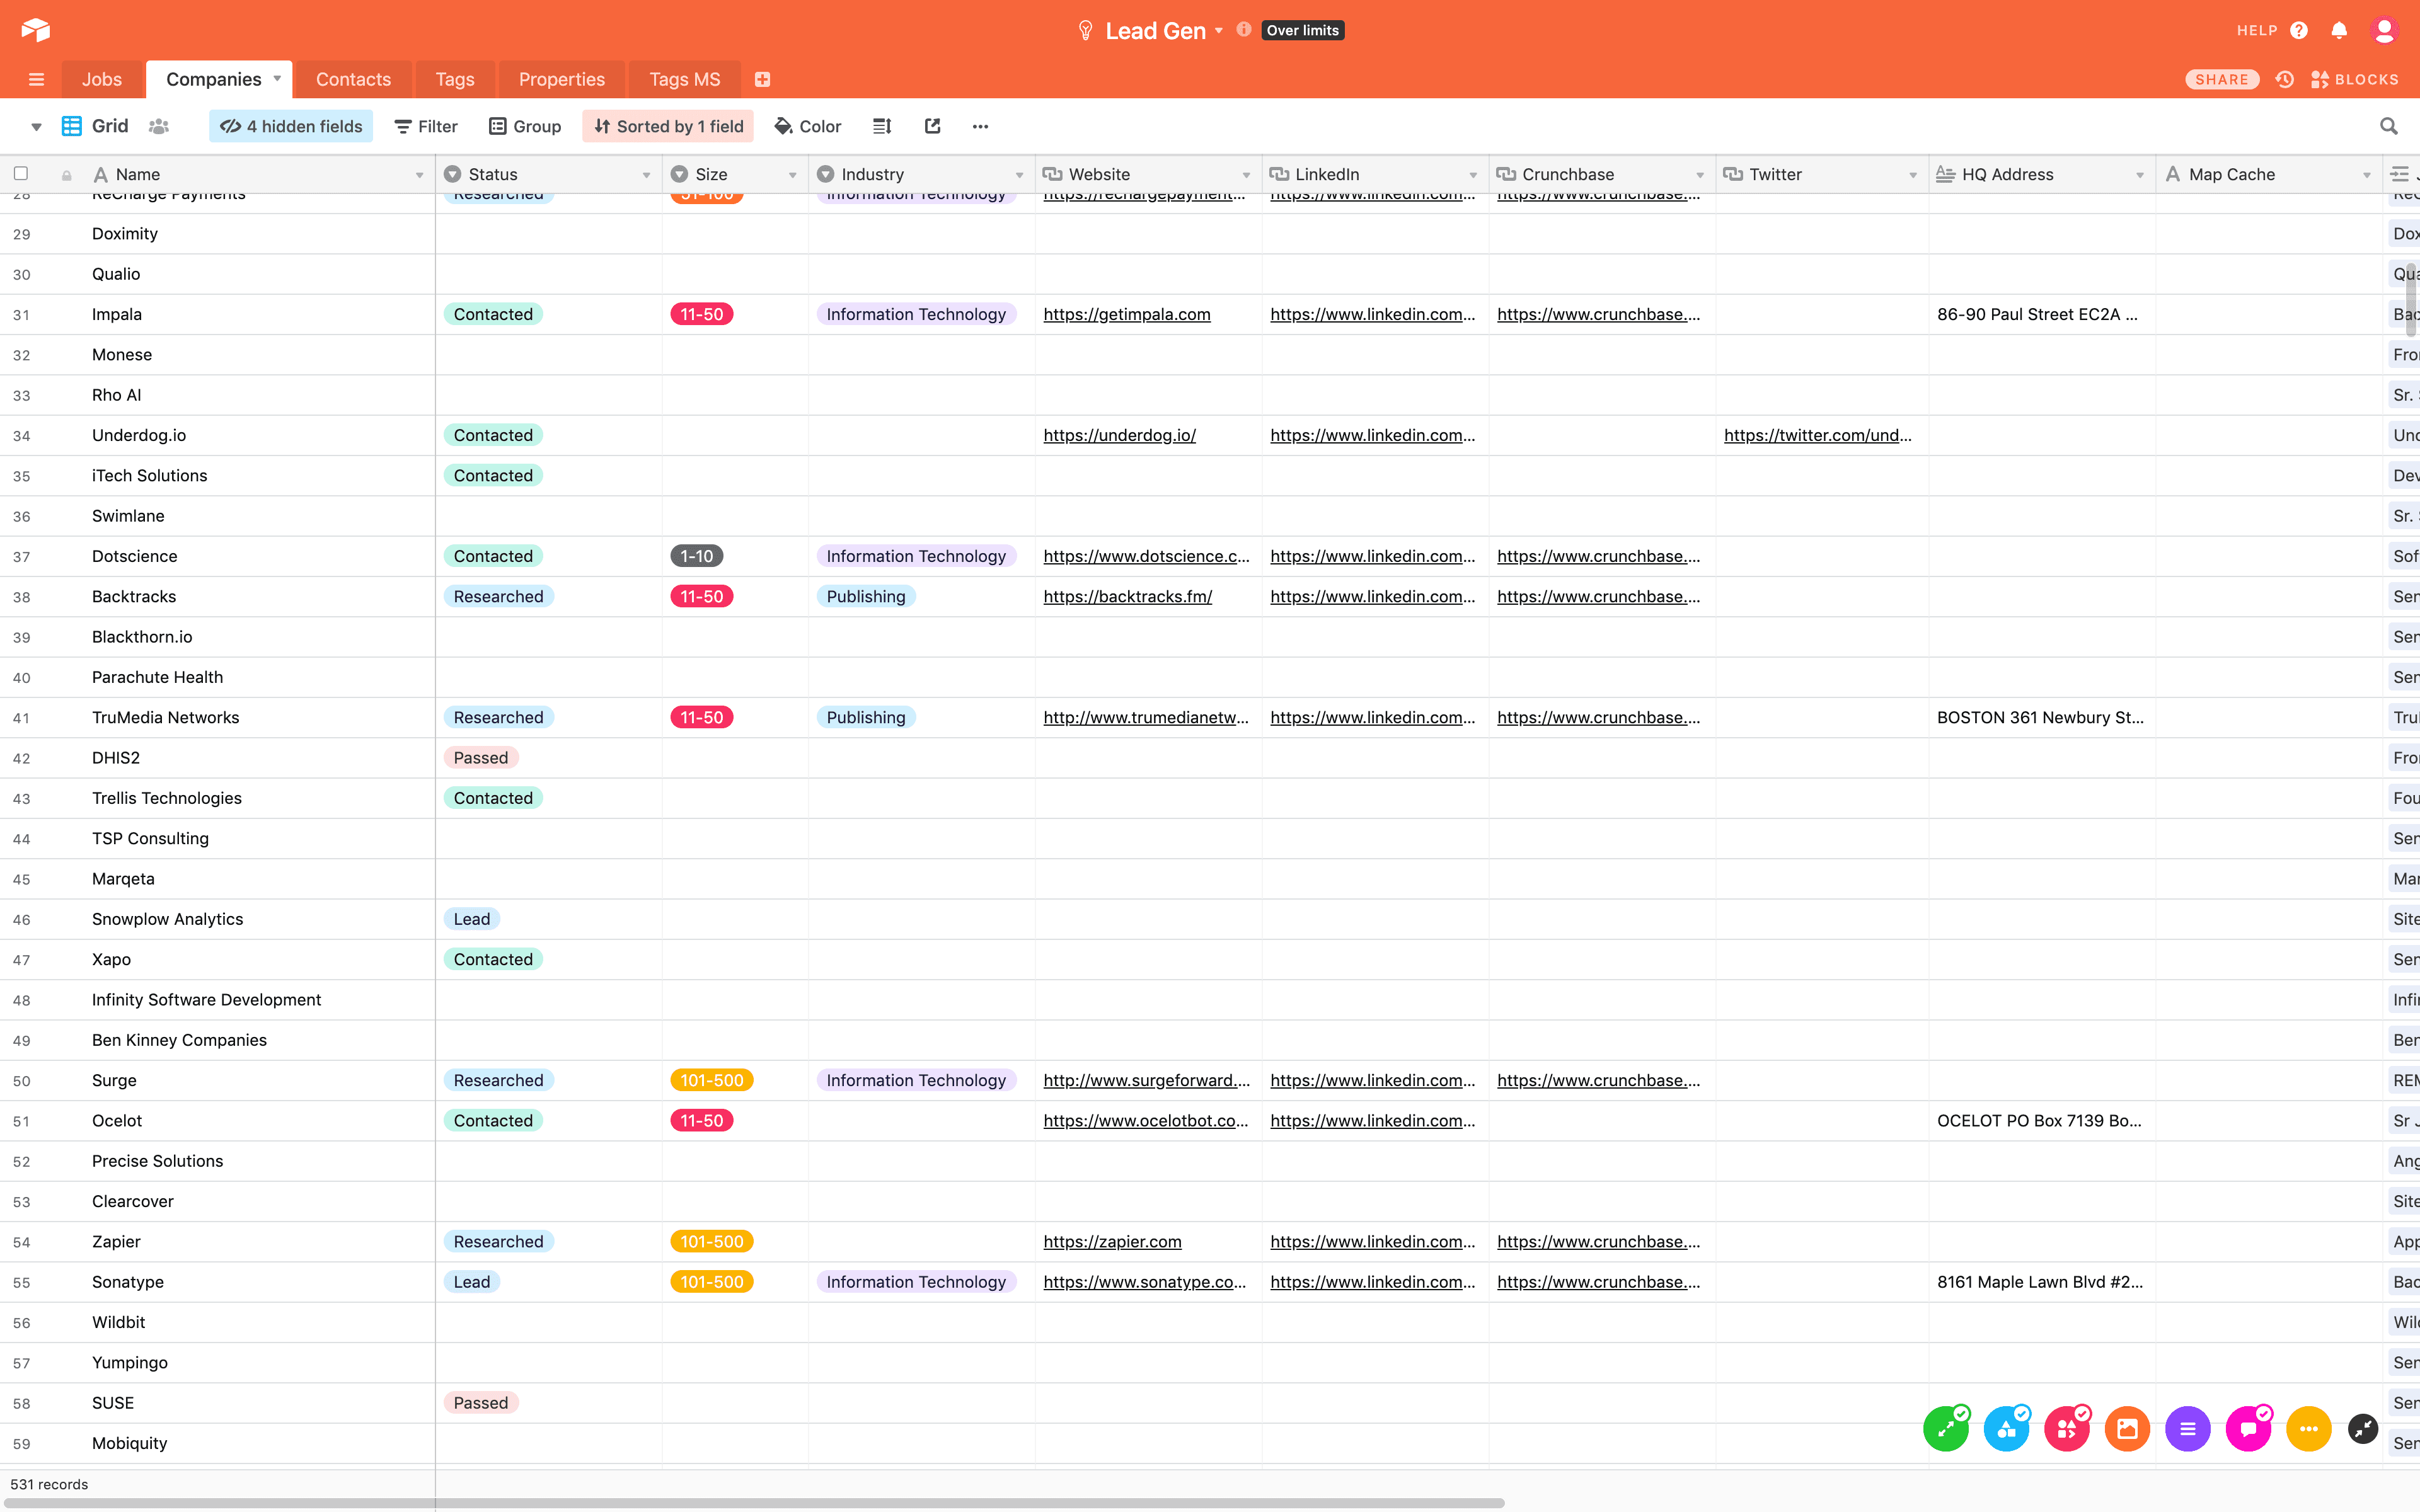Open Underdog.io twitter link
2420x1512 pixels.
click(x=1817, y=435)
